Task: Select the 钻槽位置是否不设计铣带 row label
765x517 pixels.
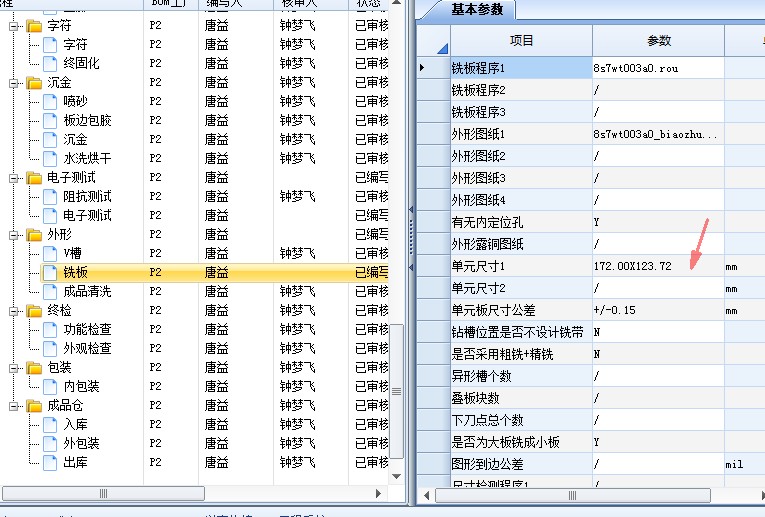Action: point(517,332)
